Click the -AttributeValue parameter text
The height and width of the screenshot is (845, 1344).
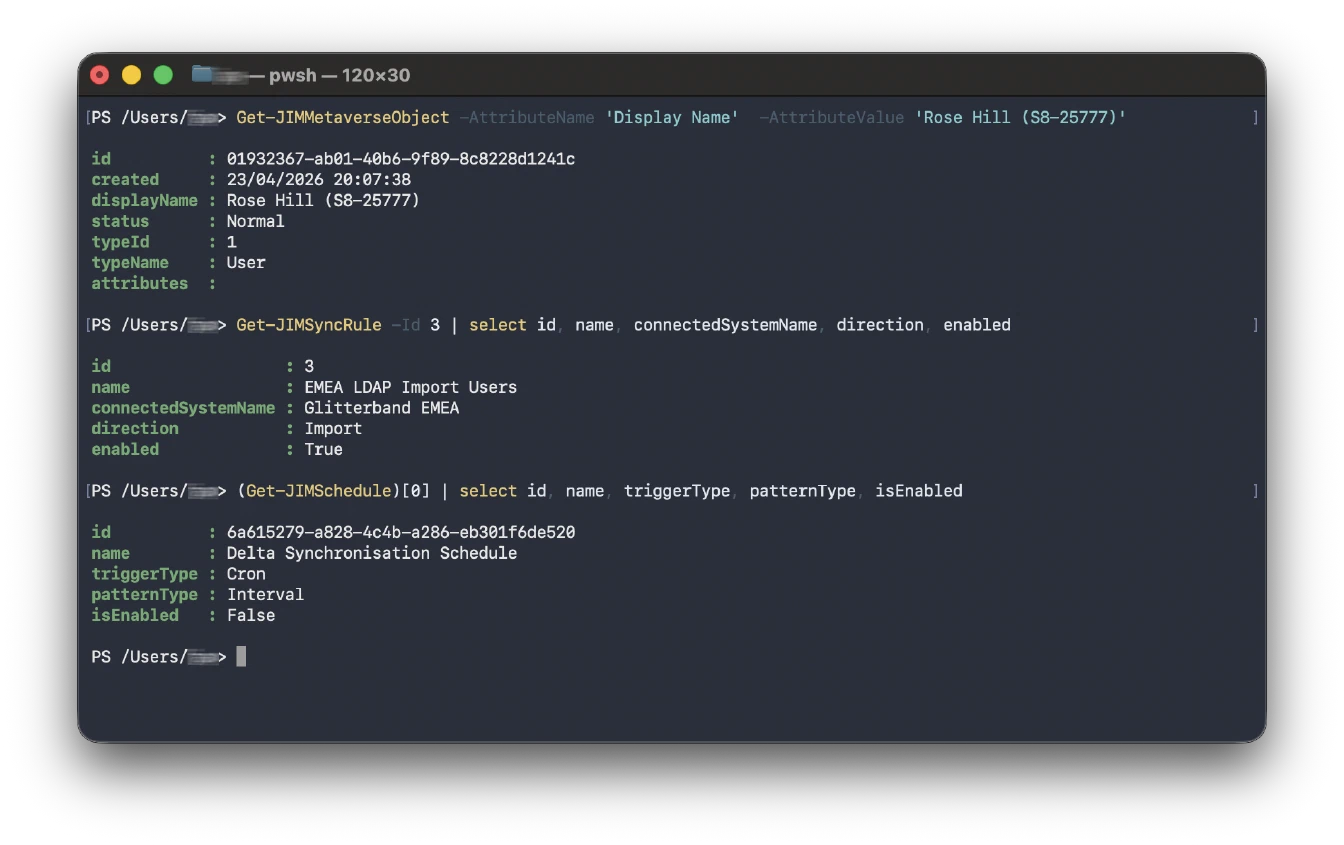pyautogui.click(x=831, y=117)
